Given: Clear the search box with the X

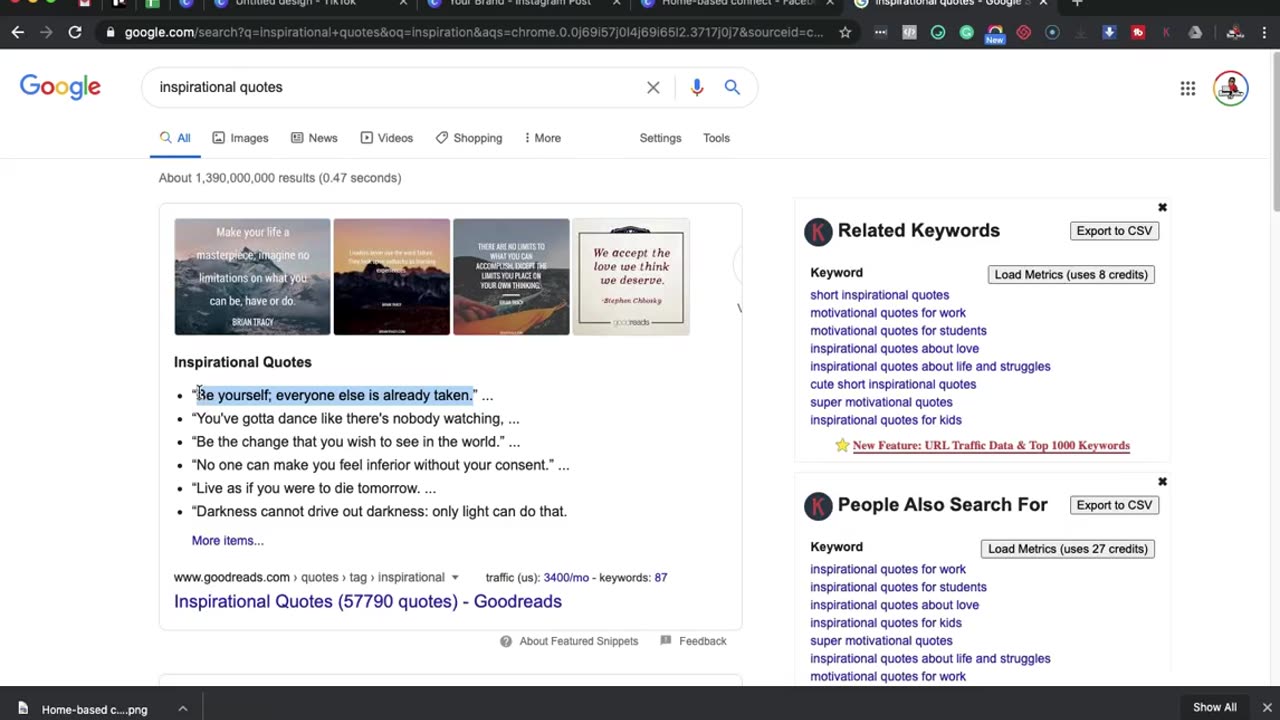Looking at the screenshot, I should pos(653,87).
